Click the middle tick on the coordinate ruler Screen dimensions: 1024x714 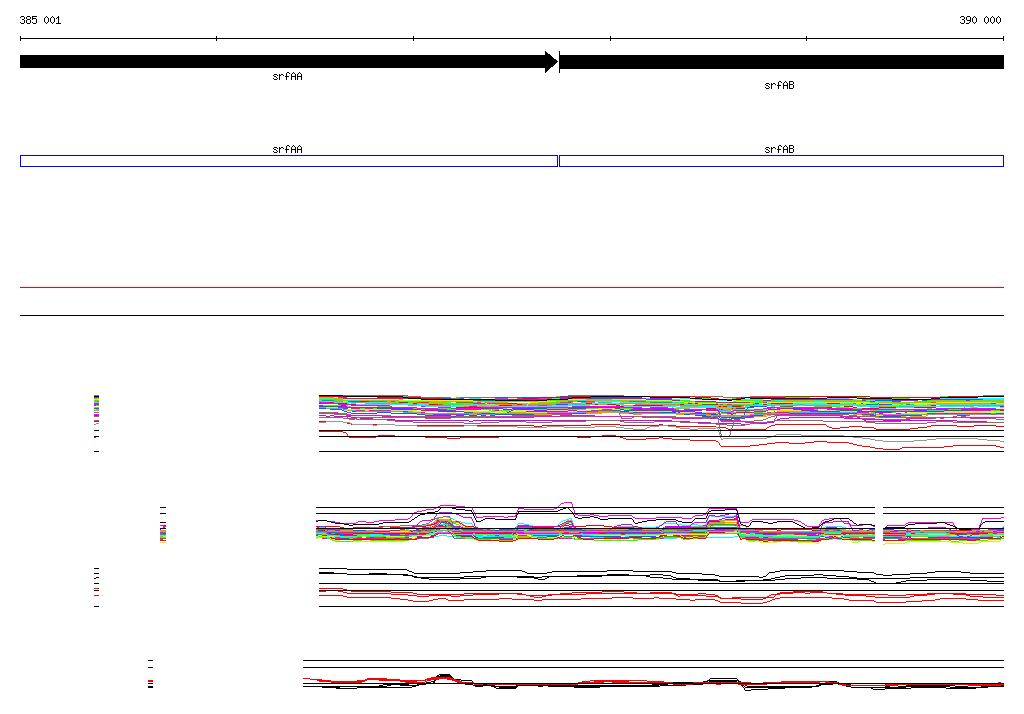(610, 39)
